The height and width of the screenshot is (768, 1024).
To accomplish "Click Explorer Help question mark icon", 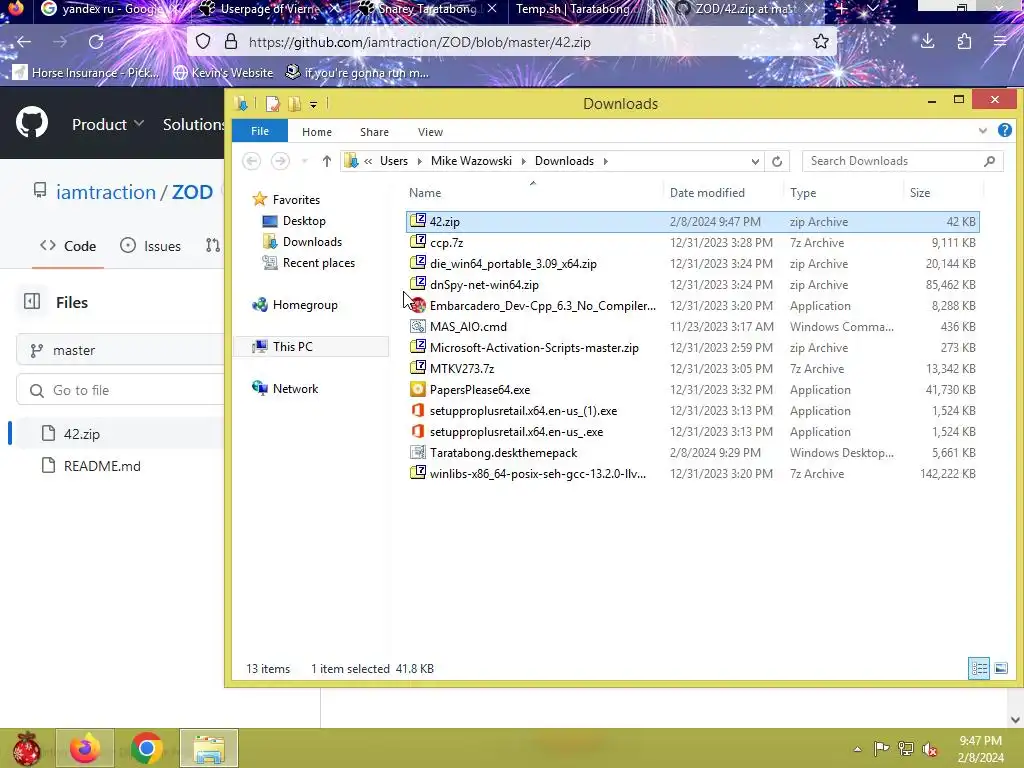I will (1004, 131).
